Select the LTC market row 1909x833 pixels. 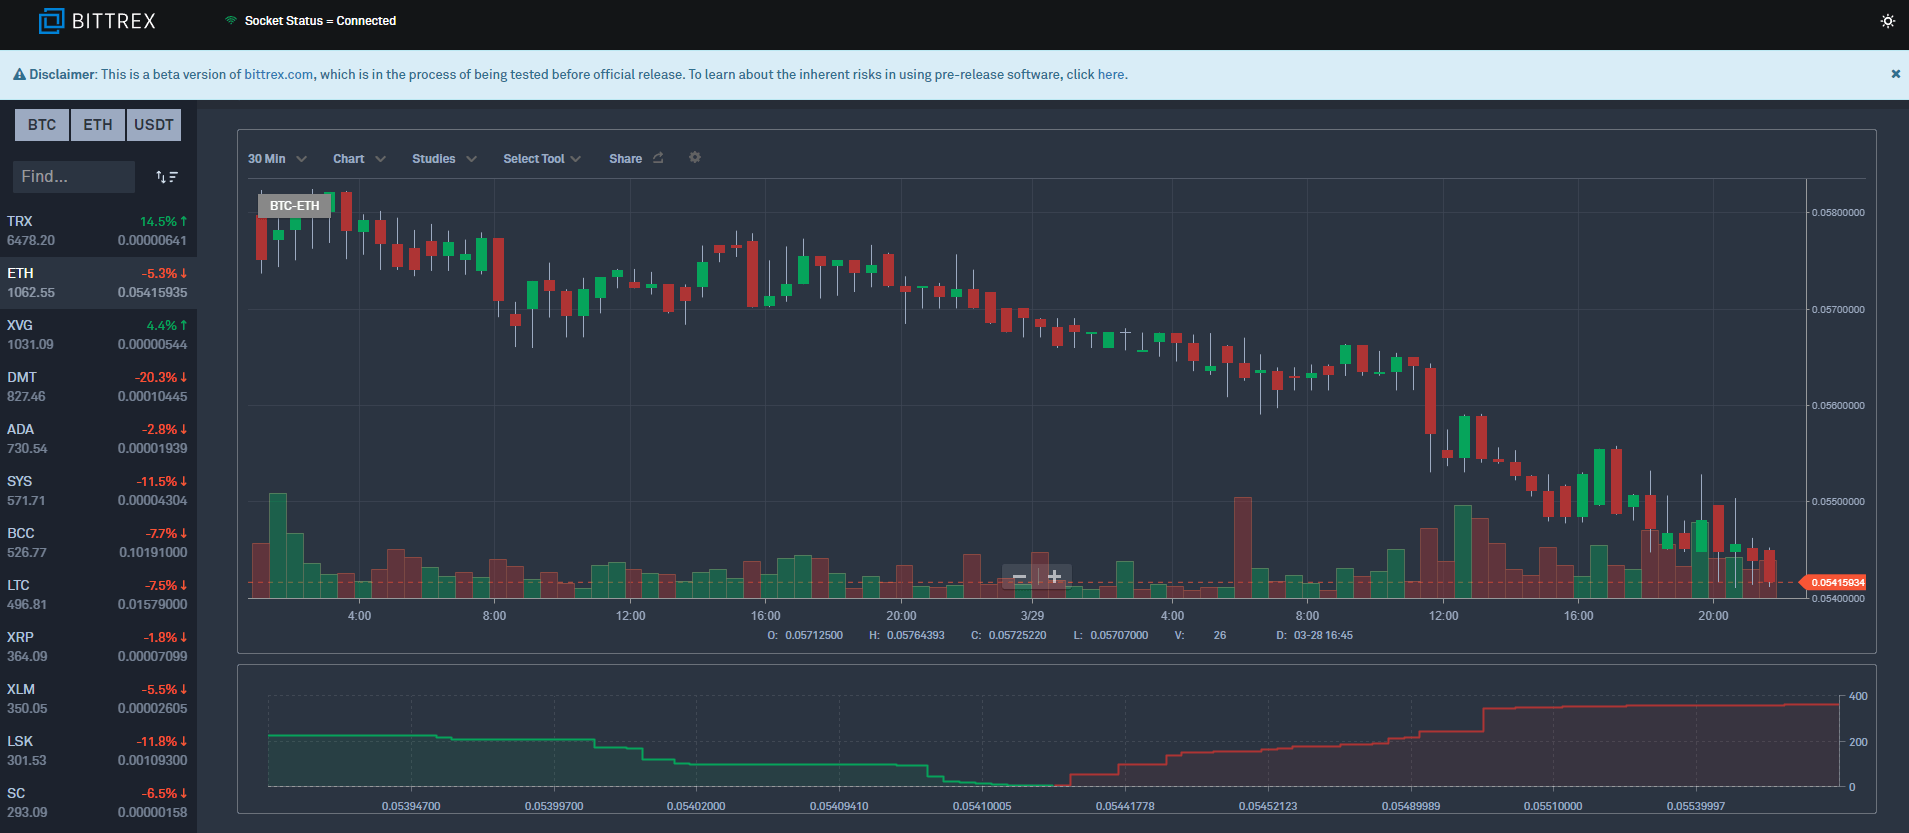click(x=98, y=595)
